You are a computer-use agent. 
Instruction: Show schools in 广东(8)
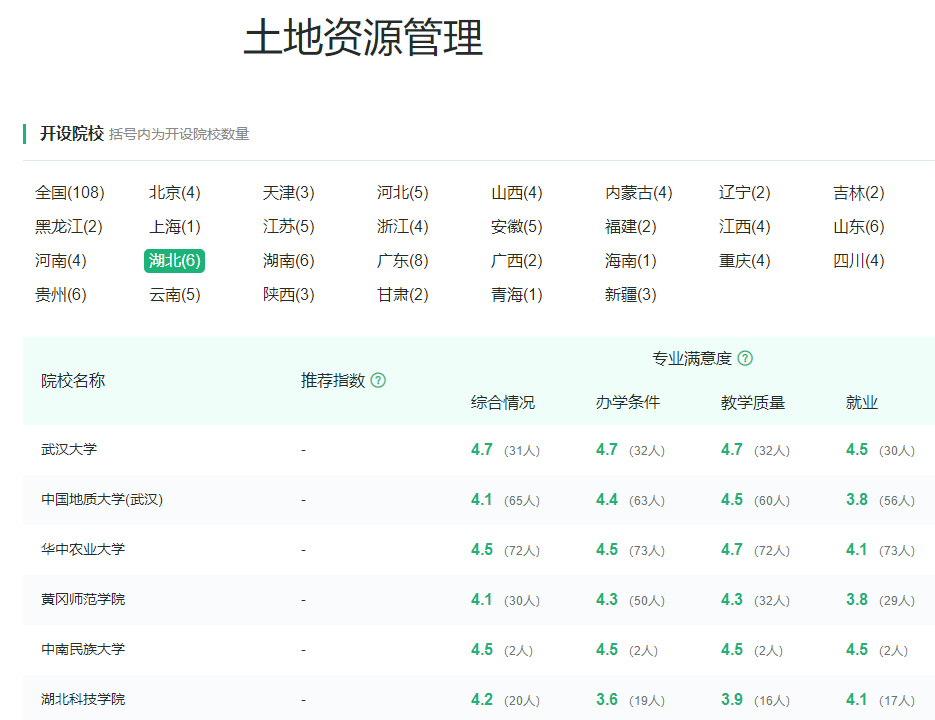(403, 261)
